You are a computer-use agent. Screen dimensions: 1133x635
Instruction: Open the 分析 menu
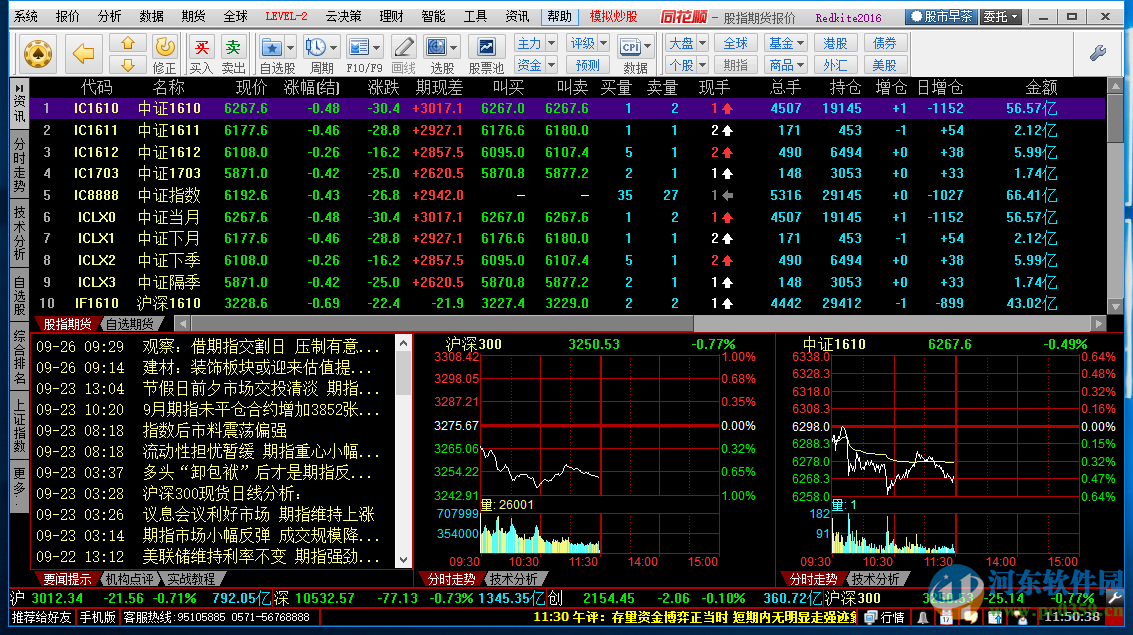click(110, 17)
